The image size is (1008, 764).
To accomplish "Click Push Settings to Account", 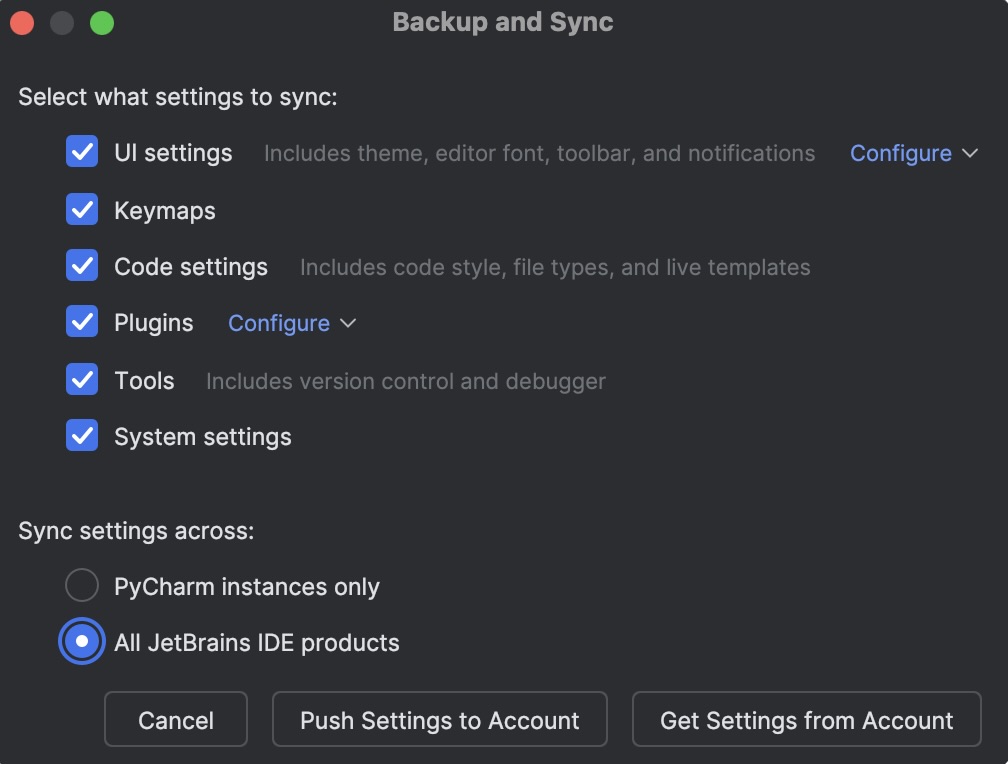I will (440, 720).
